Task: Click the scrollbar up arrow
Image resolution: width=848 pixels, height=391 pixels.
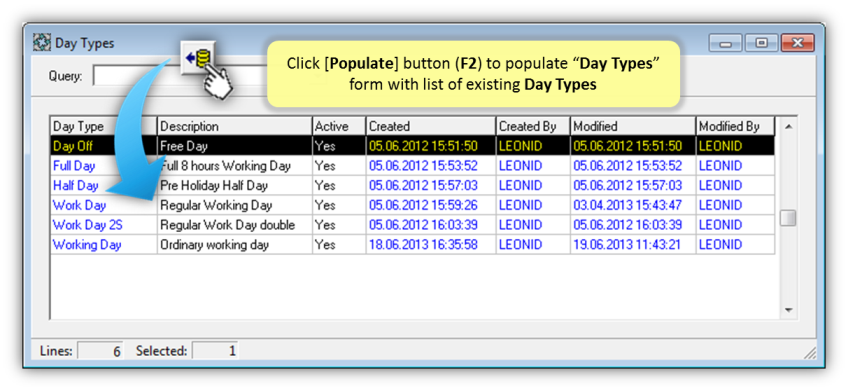Action: (788, 127)
